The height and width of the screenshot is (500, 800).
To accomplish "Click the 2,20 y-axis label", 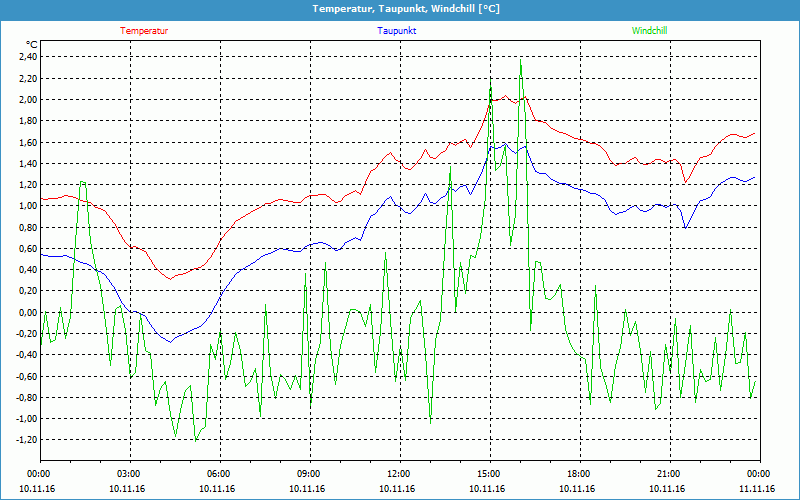I will click(28, 78).
